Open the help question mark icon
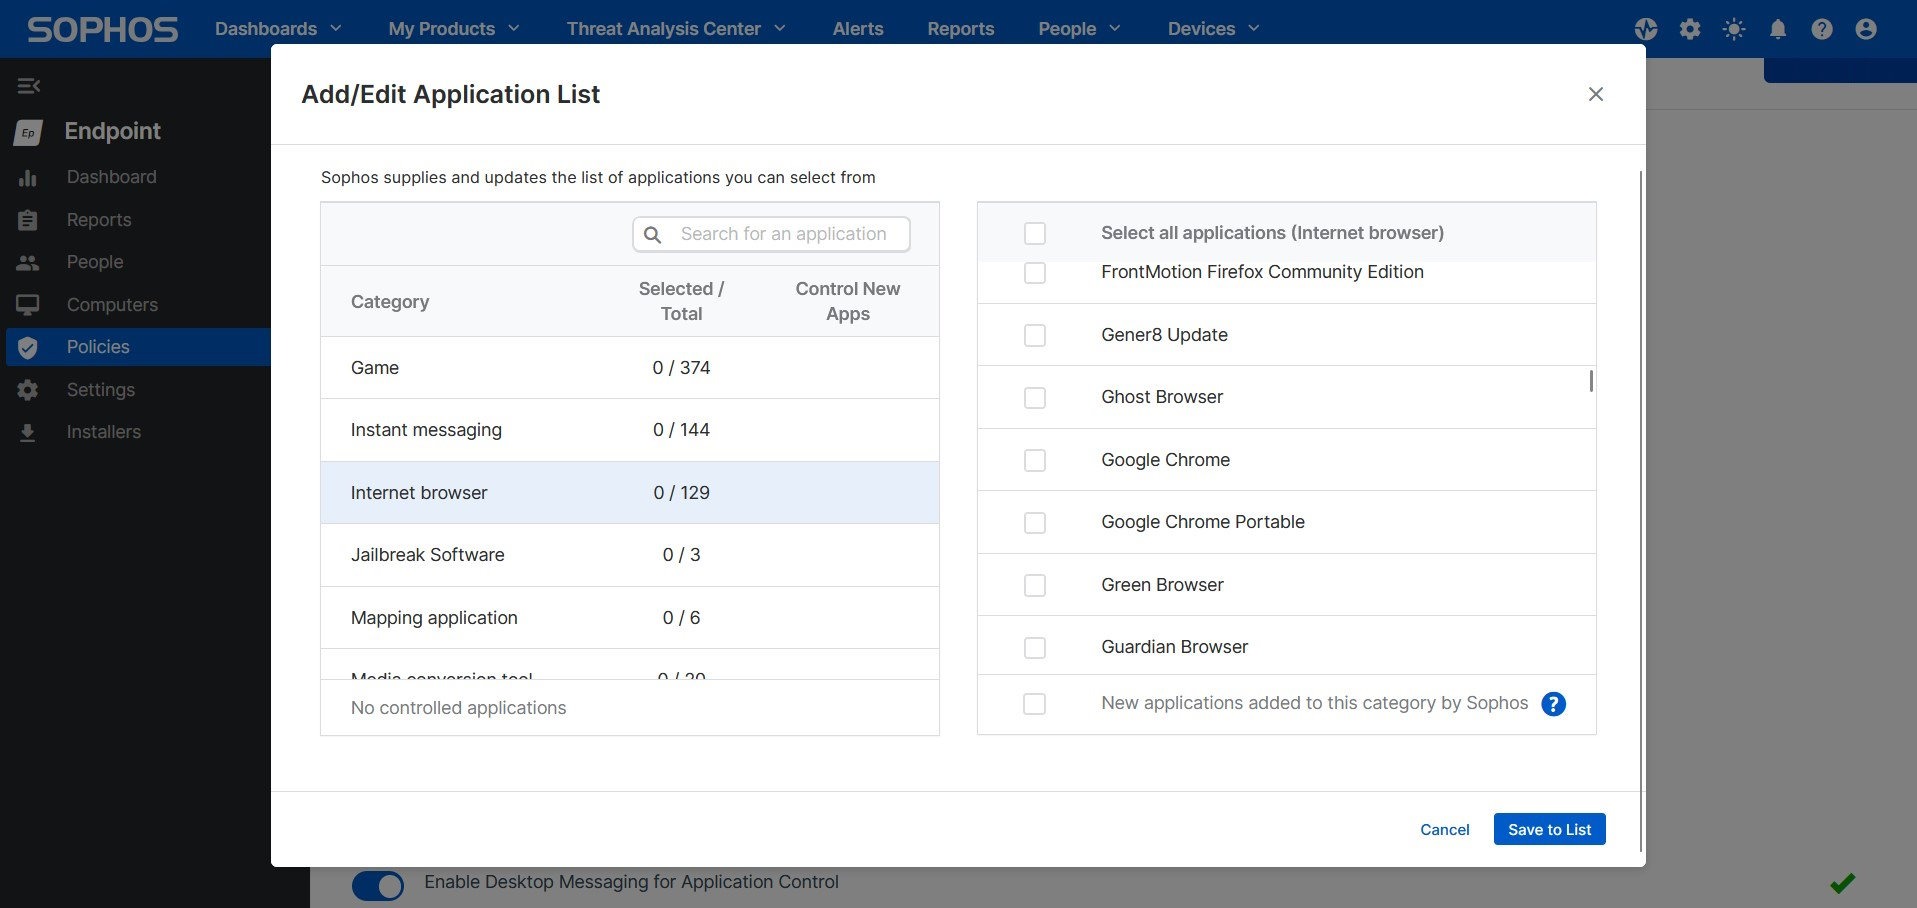The width and height of the screenshot is (1917, 908). click(x=1821, y=29)
